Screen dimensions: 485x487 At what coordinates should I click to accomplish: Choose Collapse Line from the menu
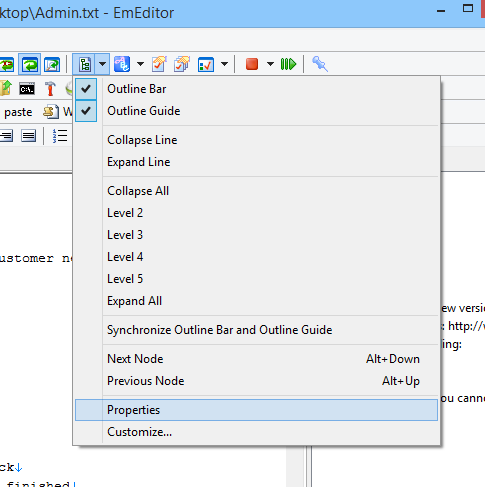(256, 140)
